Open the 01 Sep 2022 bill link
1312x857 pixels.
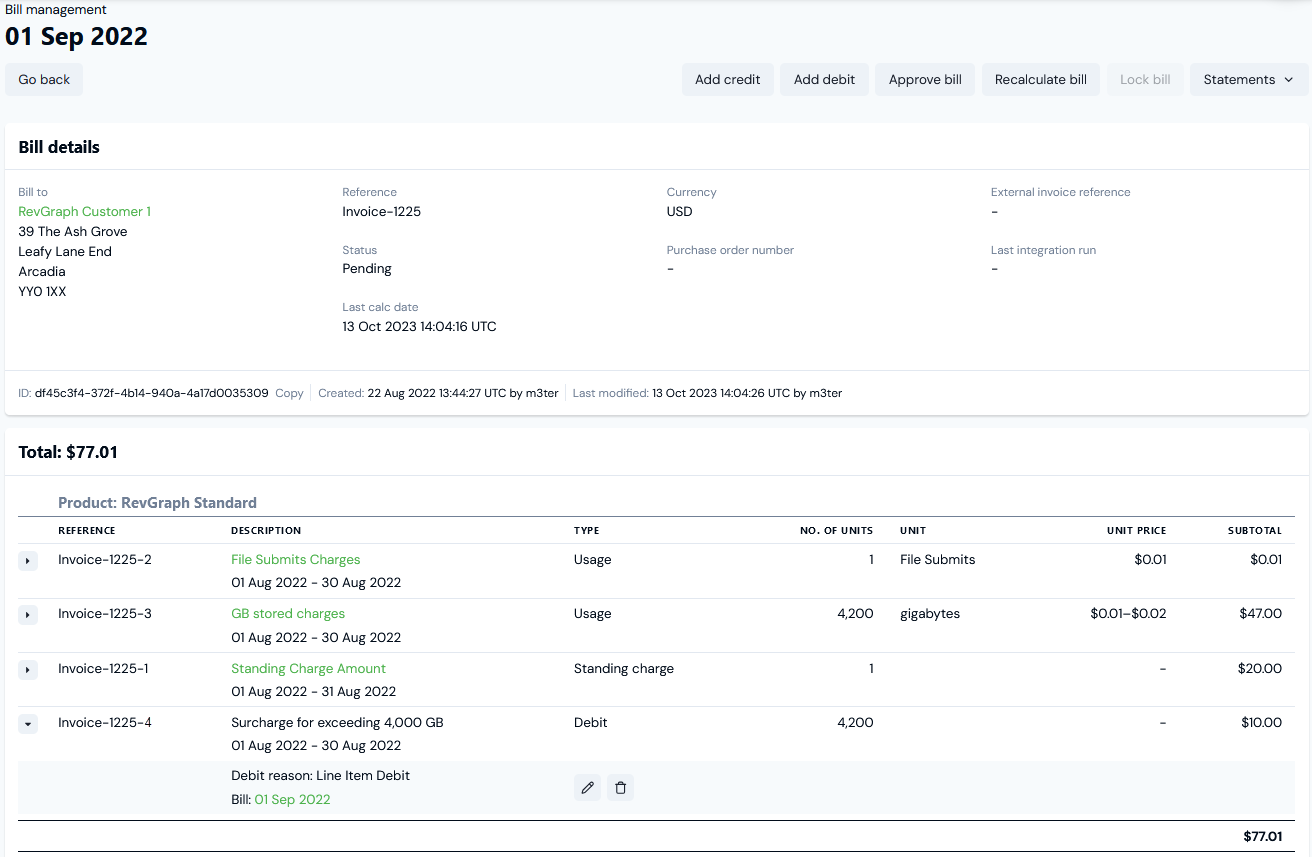(292, 800)
